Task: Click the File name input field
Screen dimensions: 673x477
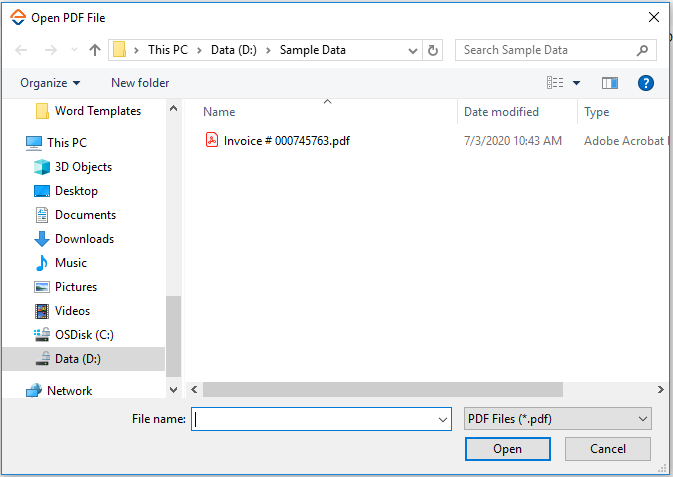Action: (315, 420)
